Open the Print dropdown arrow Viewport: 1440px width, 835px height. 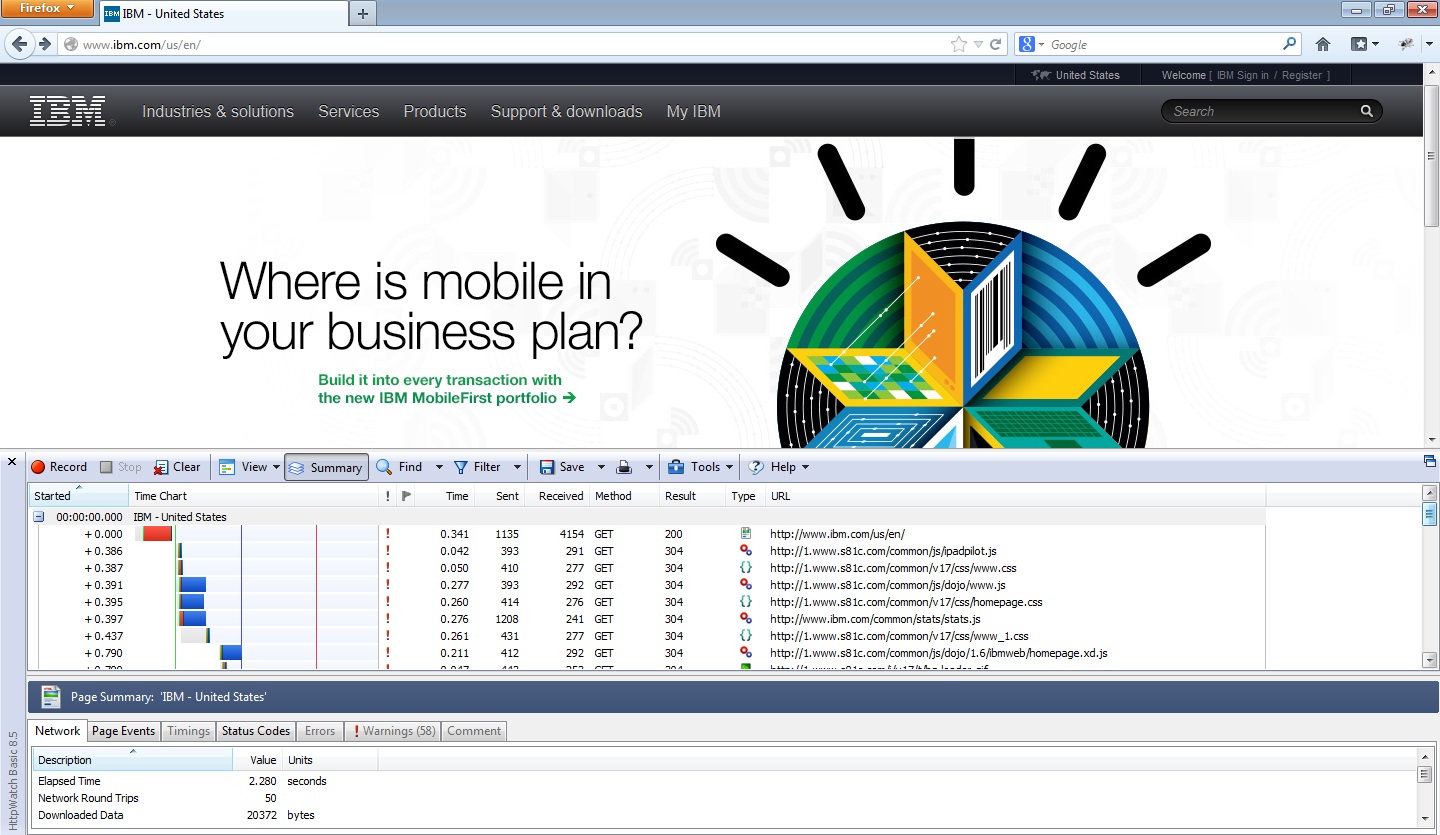649,467
